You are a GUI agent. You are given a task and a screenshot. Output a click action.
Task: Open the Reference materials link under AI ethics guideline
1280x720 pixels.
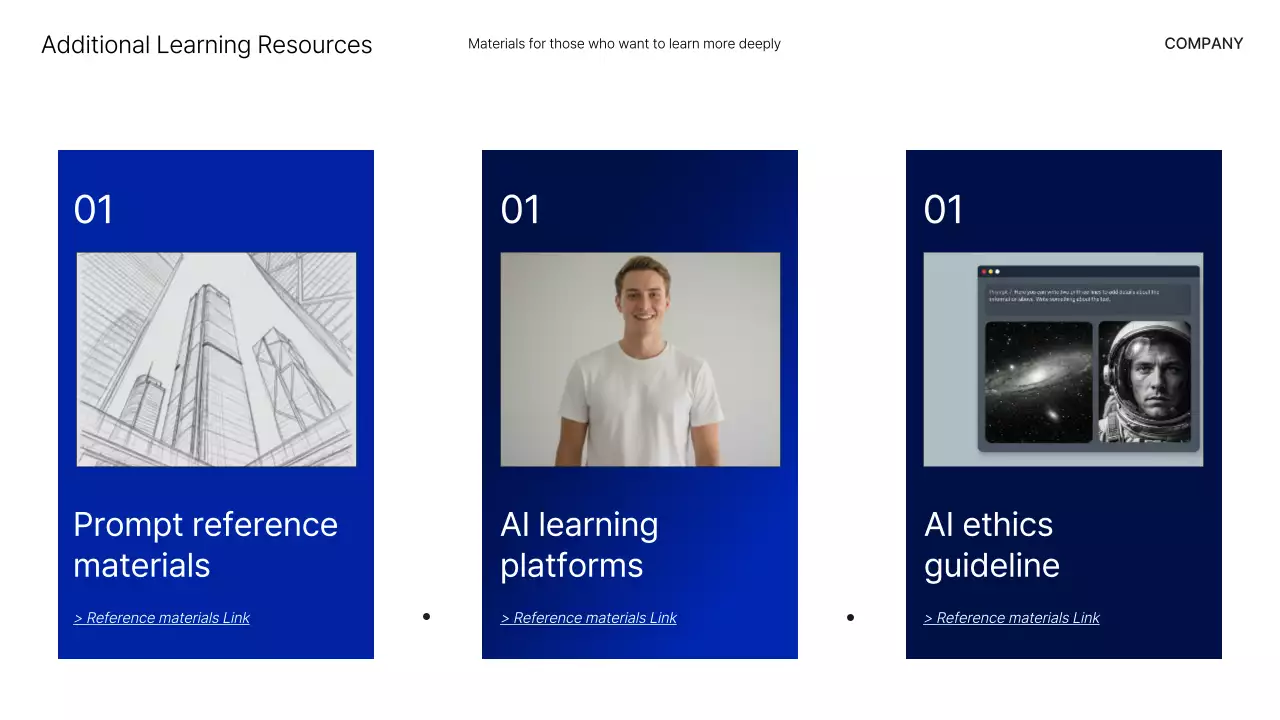(x=1012, y=618)
